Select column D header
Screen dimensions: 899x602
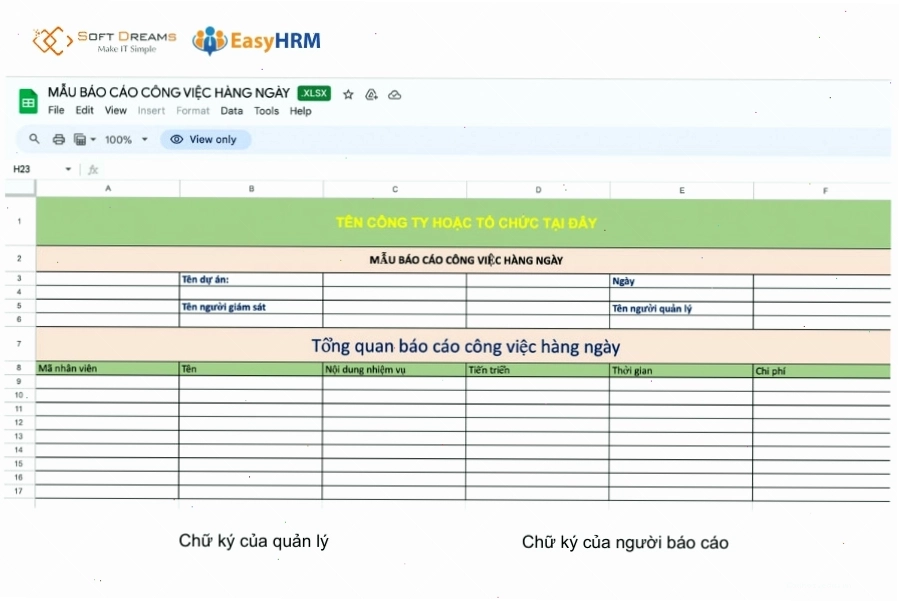[538, 190]
